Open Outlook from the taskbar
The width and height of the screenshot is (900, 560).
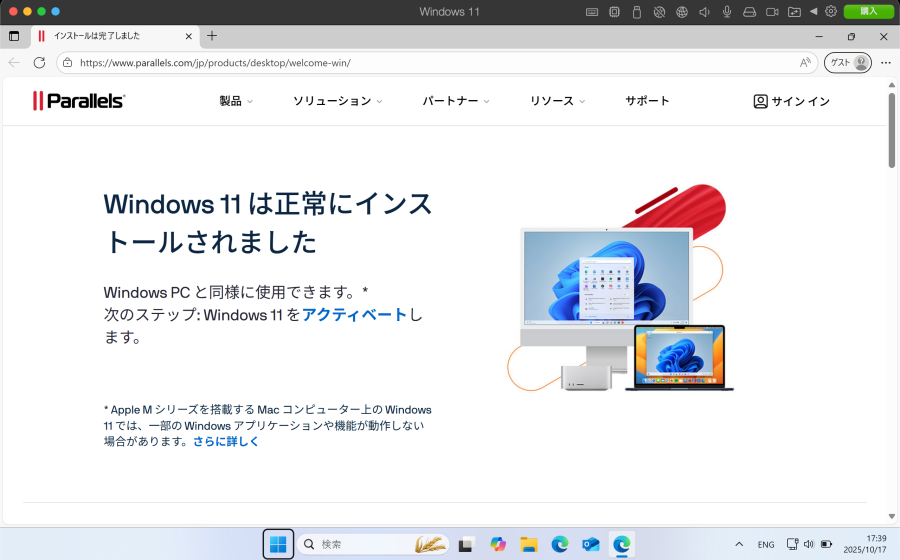(x=591, y=544)
